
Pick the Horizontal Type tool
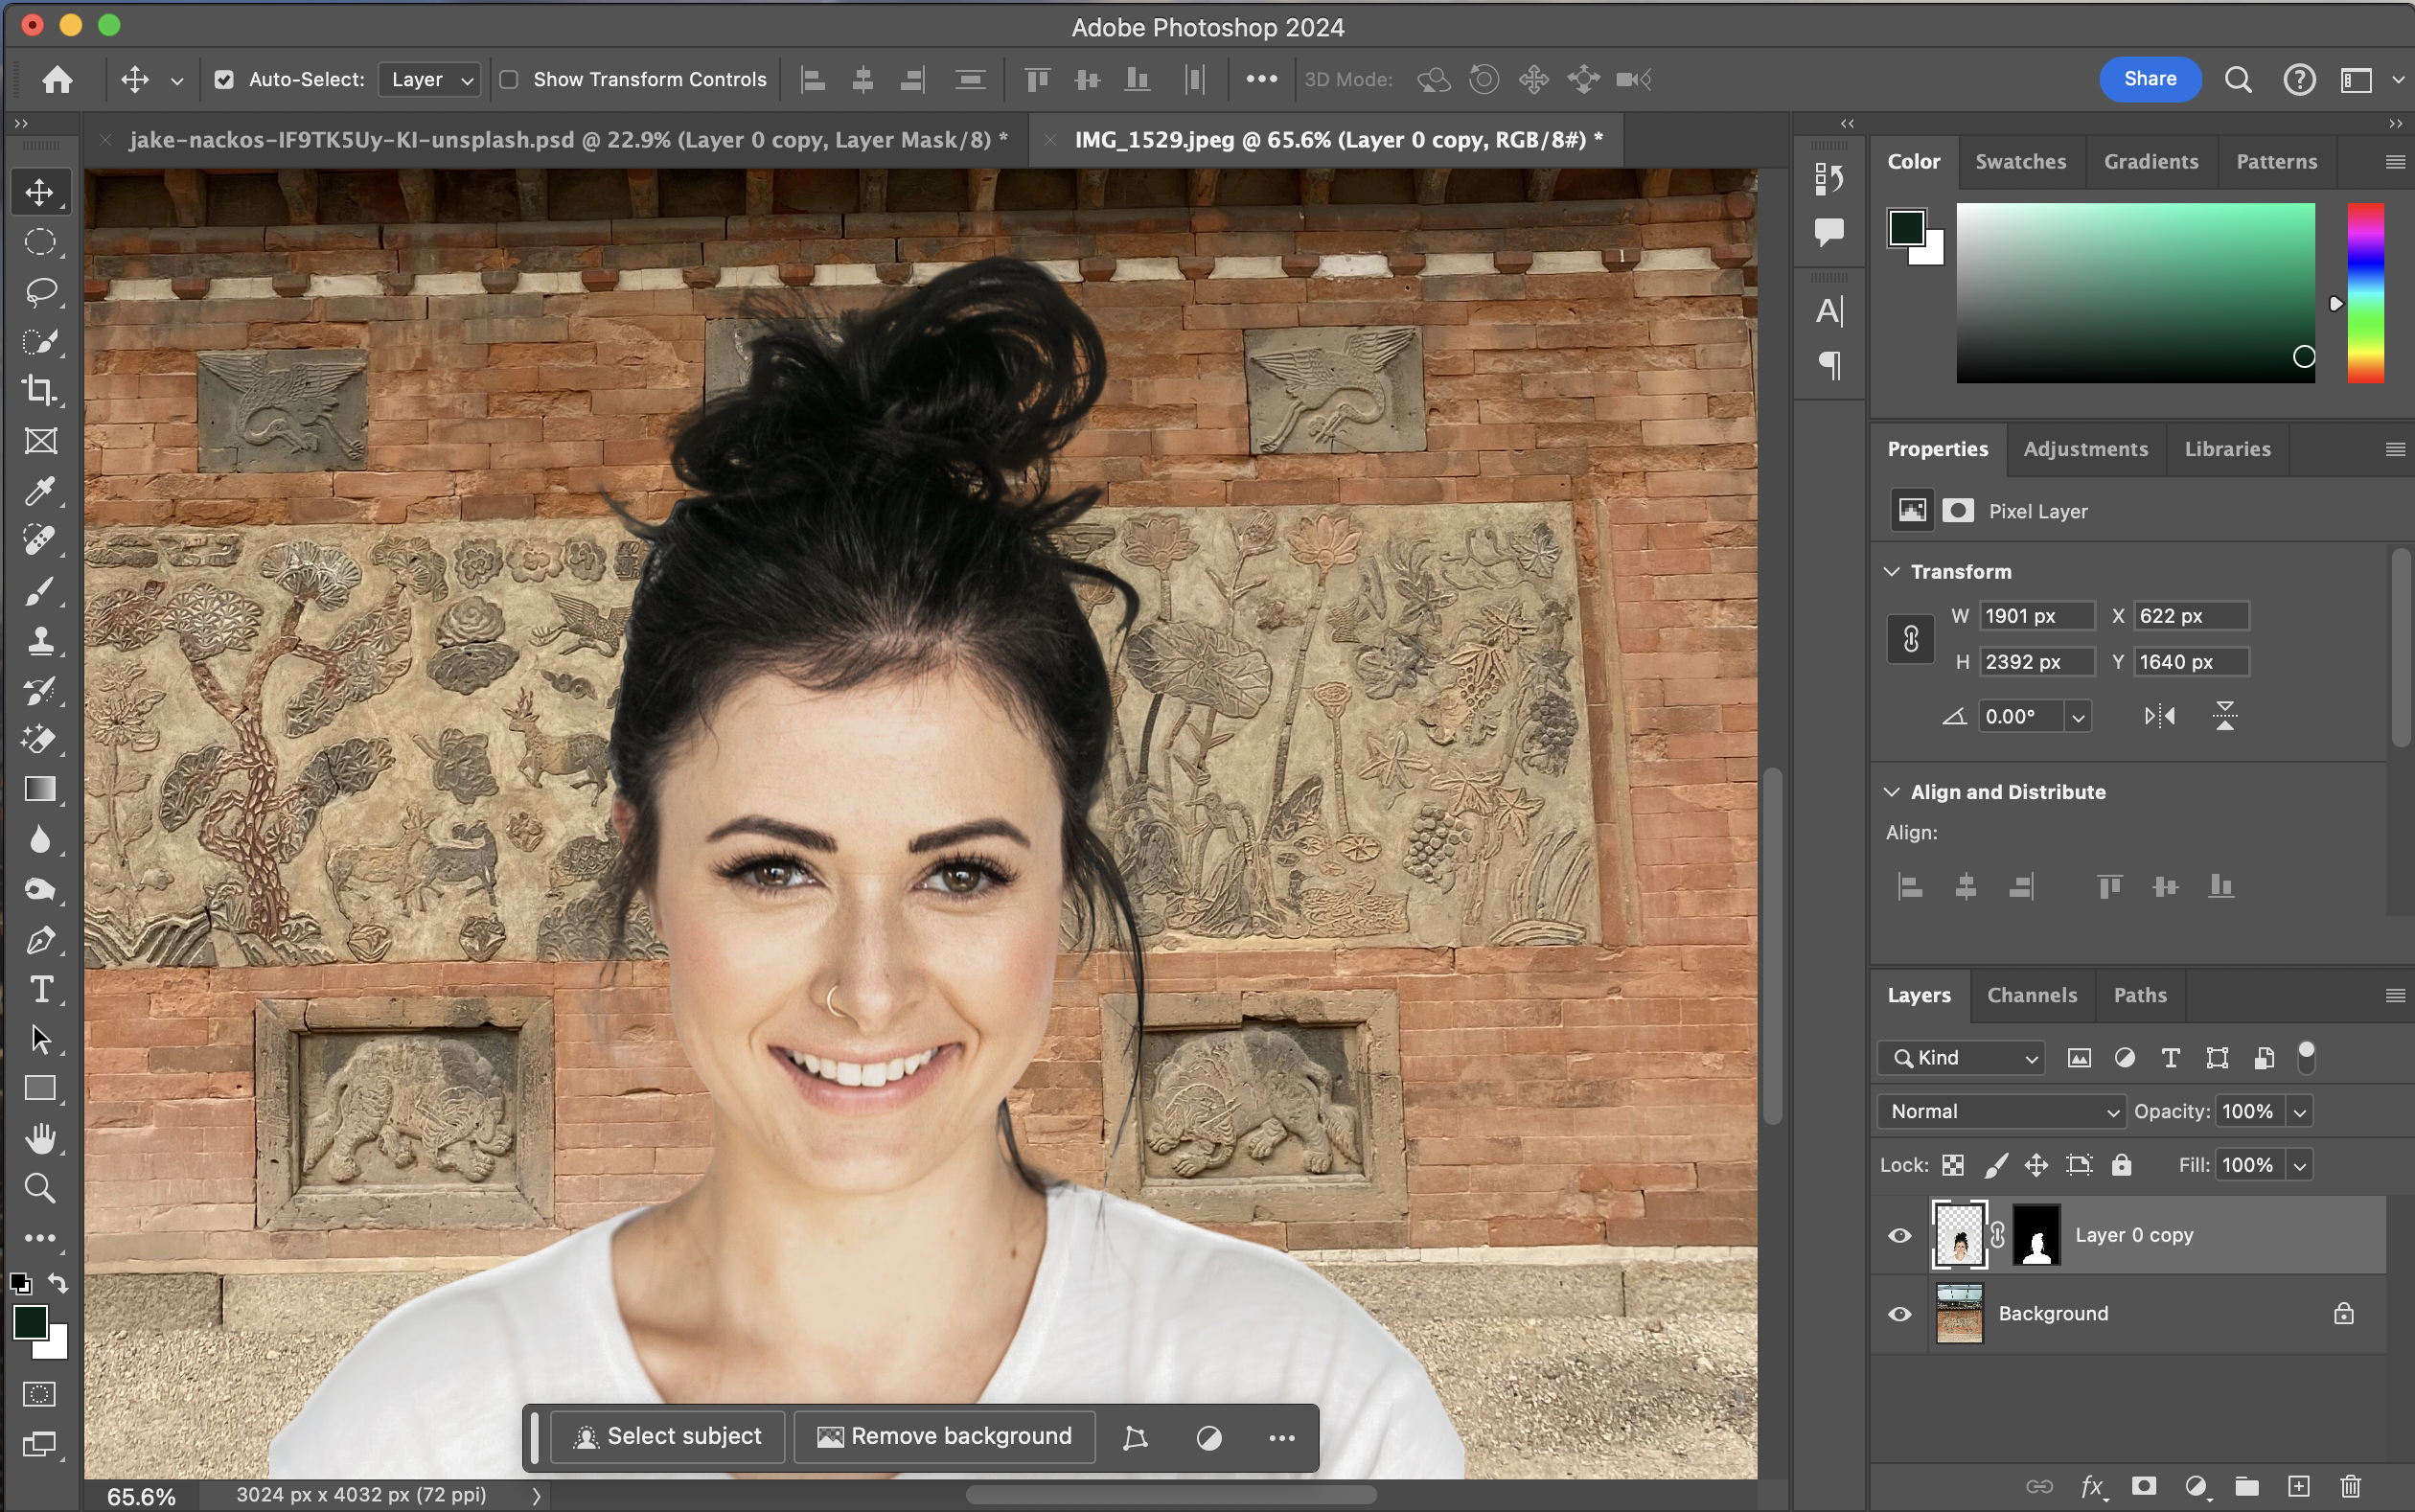[40, 990]
